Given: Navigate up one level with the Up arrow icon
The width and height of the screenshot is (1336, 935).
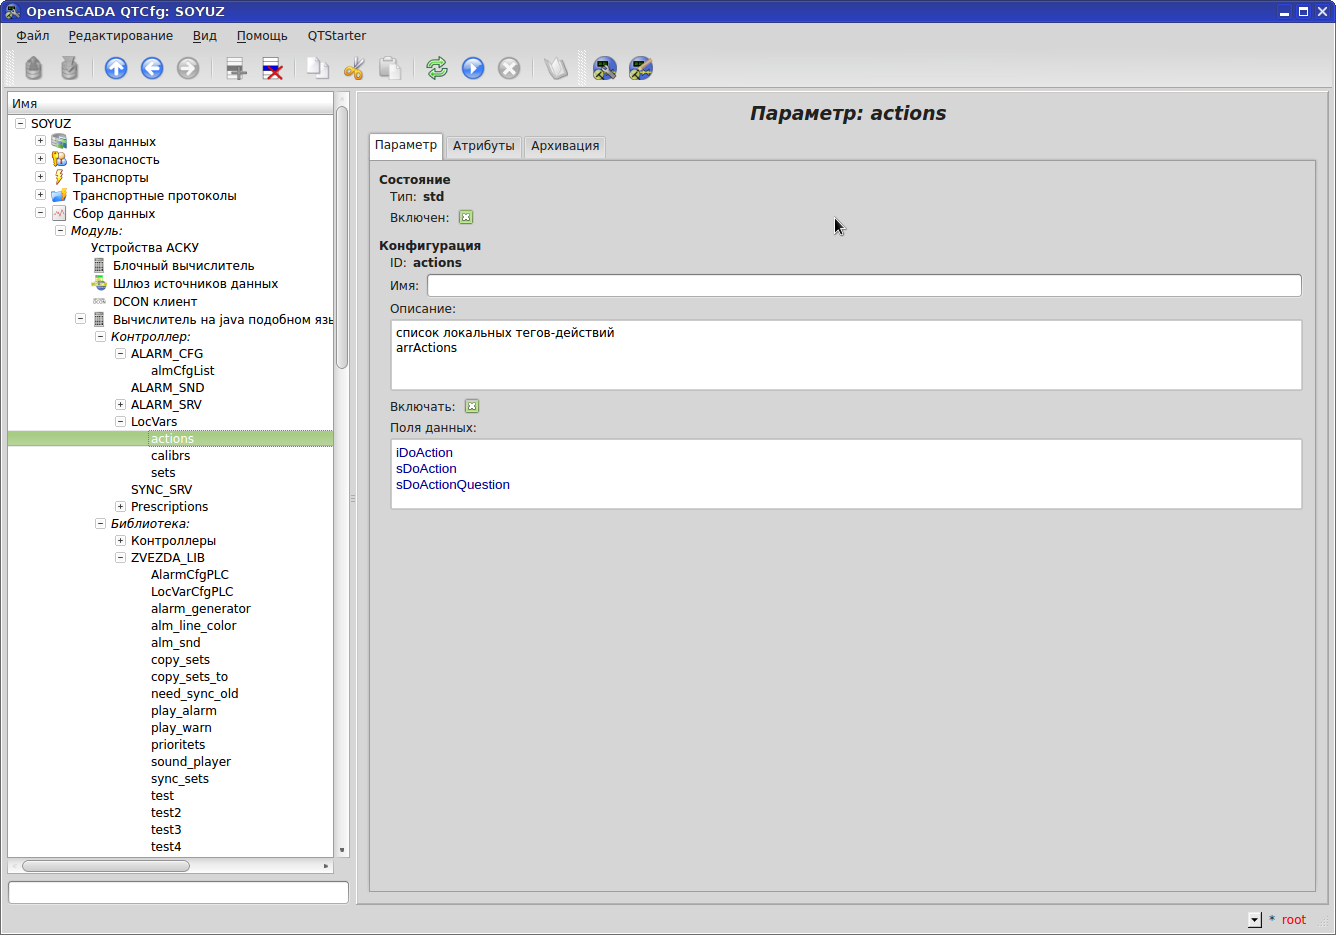Looking at the screenshot, I should pos(116,68).
